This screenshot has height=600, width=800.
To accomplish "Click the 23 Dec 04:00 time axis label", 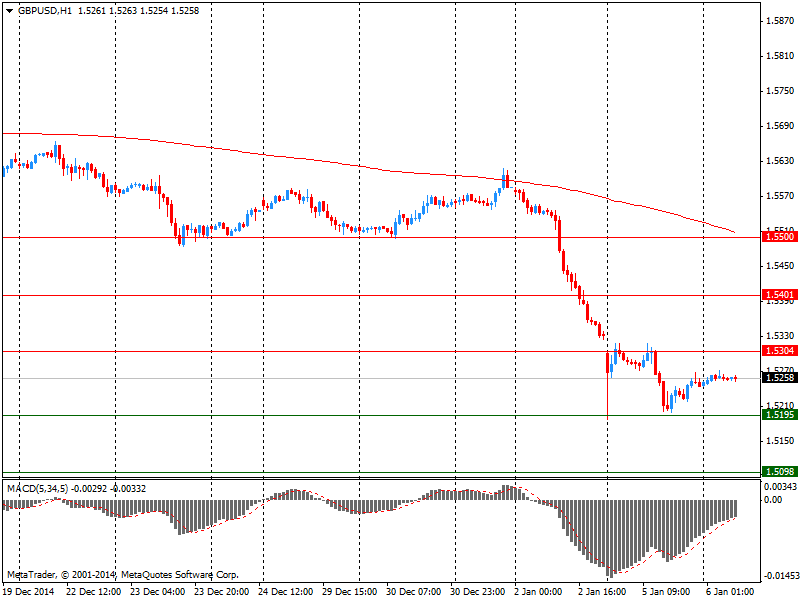I will tap(158, 592).
